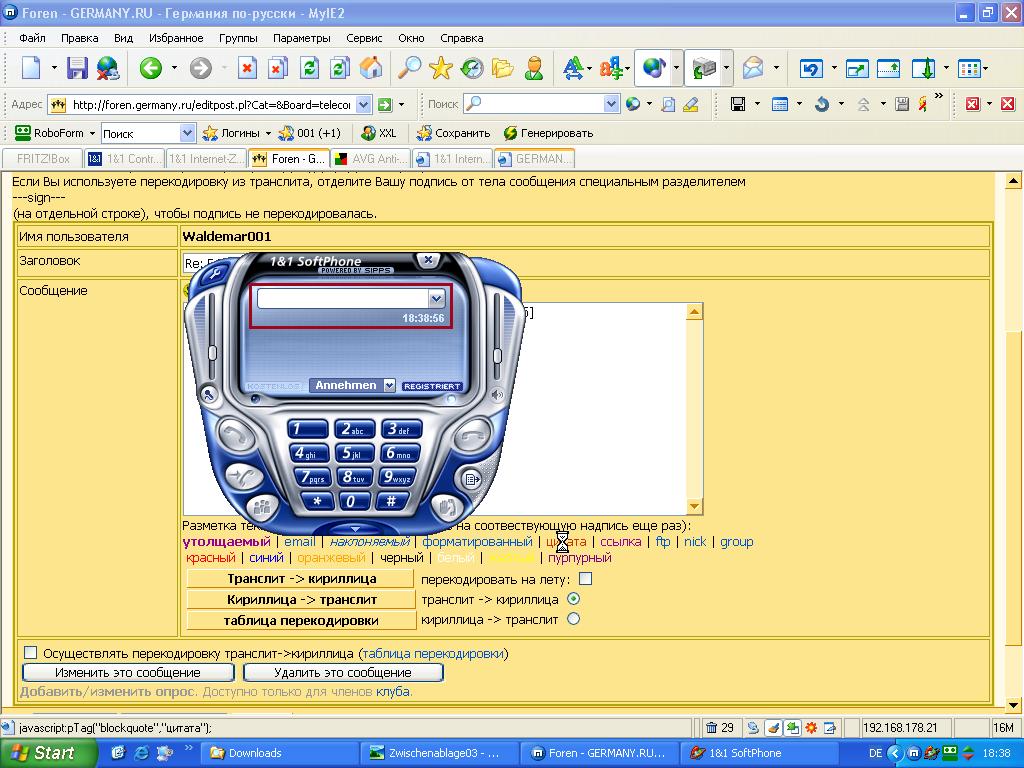This screenshot has height=768, width=1024.
Task: Open the Параметры menu
Action: (x=302, y=38)
